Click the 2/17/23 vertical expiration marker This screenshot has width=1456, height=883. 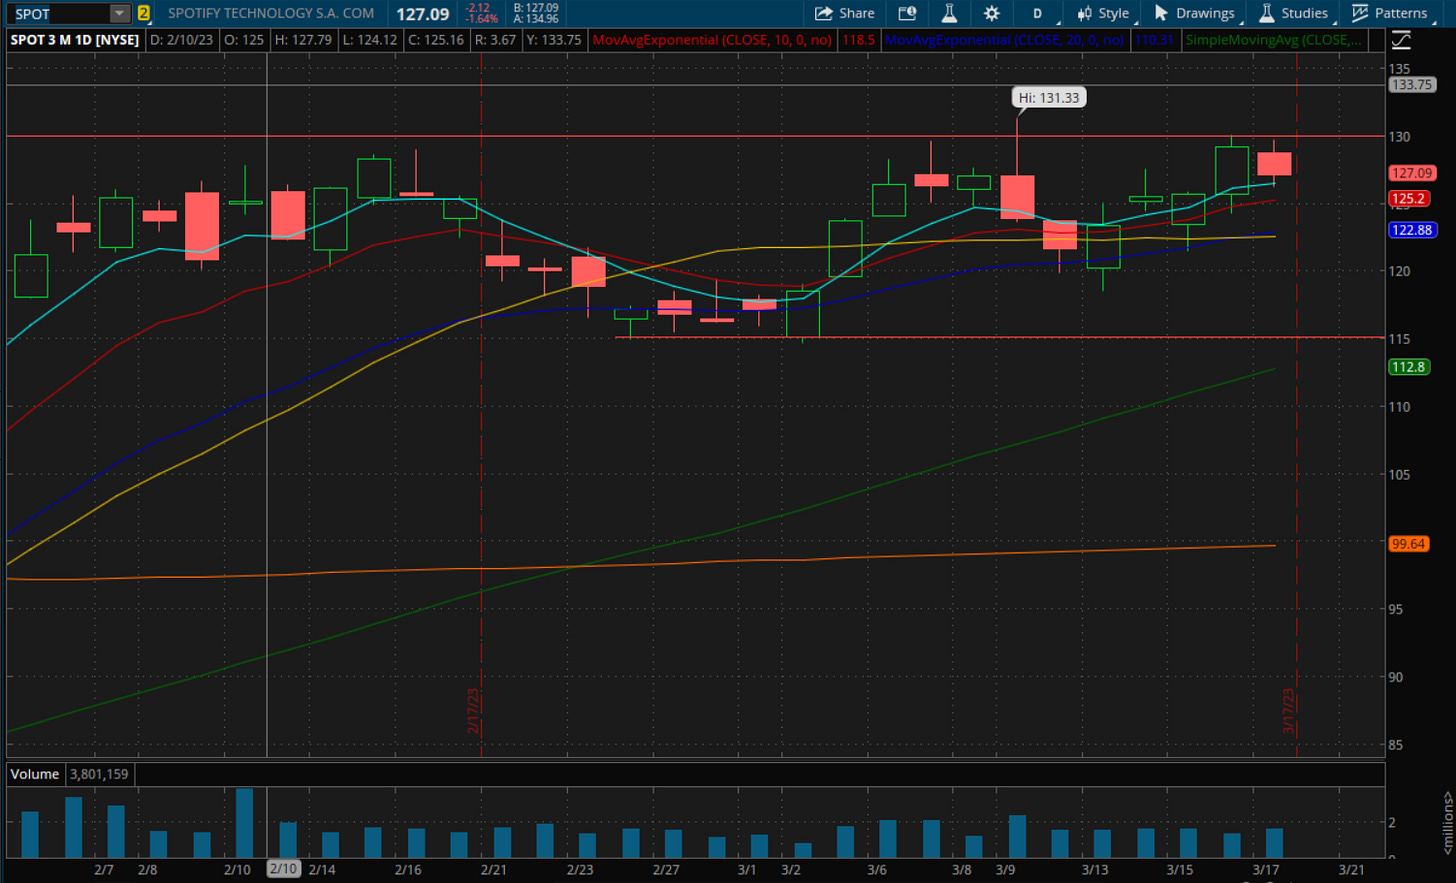point(473,710)
